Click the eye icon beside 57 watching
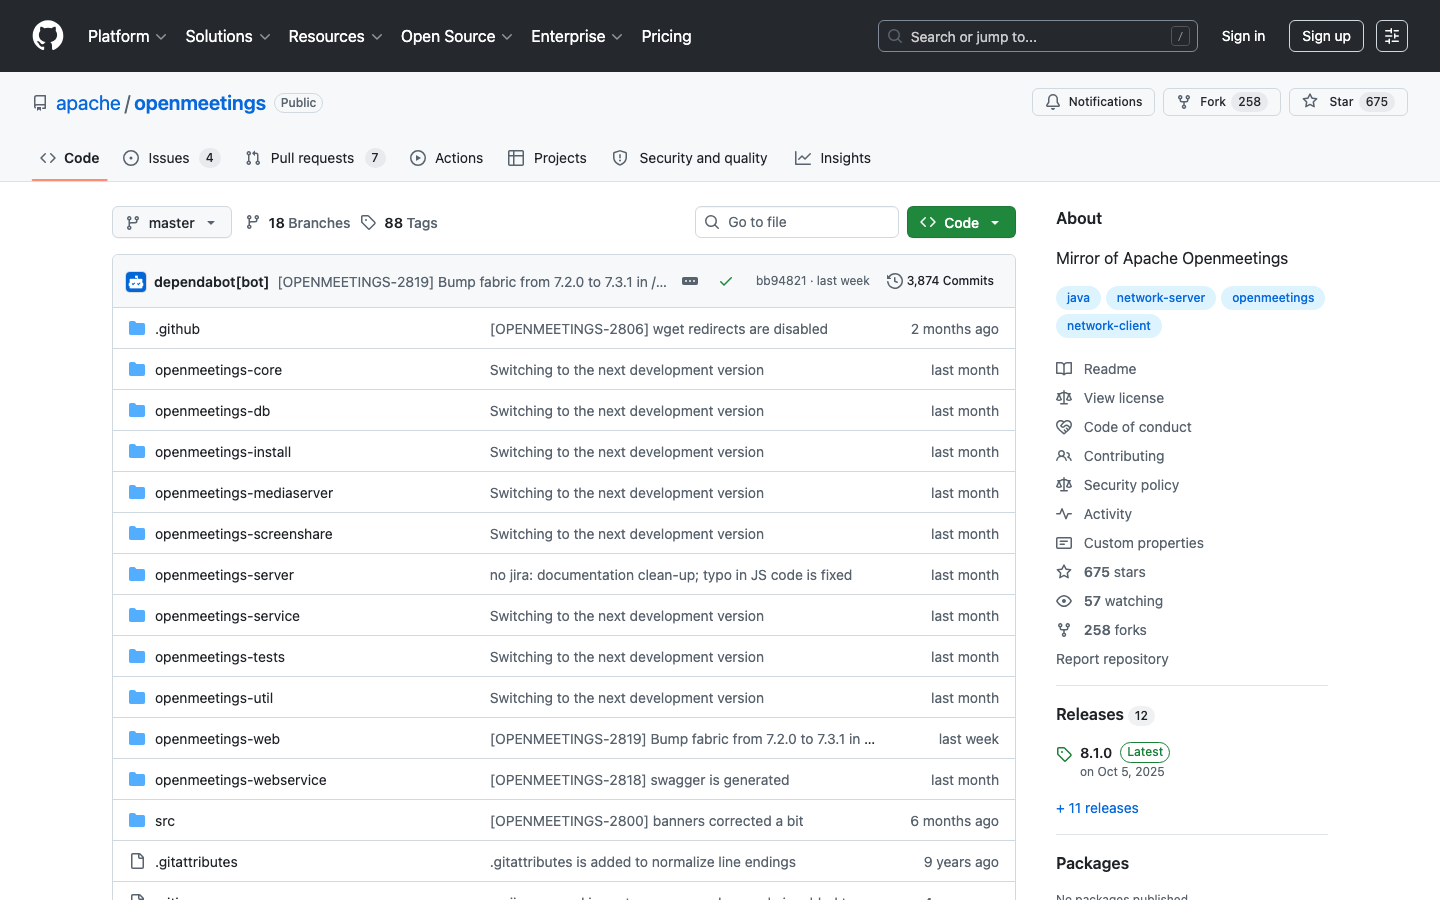1440x900 pixels. point(1064,601)
